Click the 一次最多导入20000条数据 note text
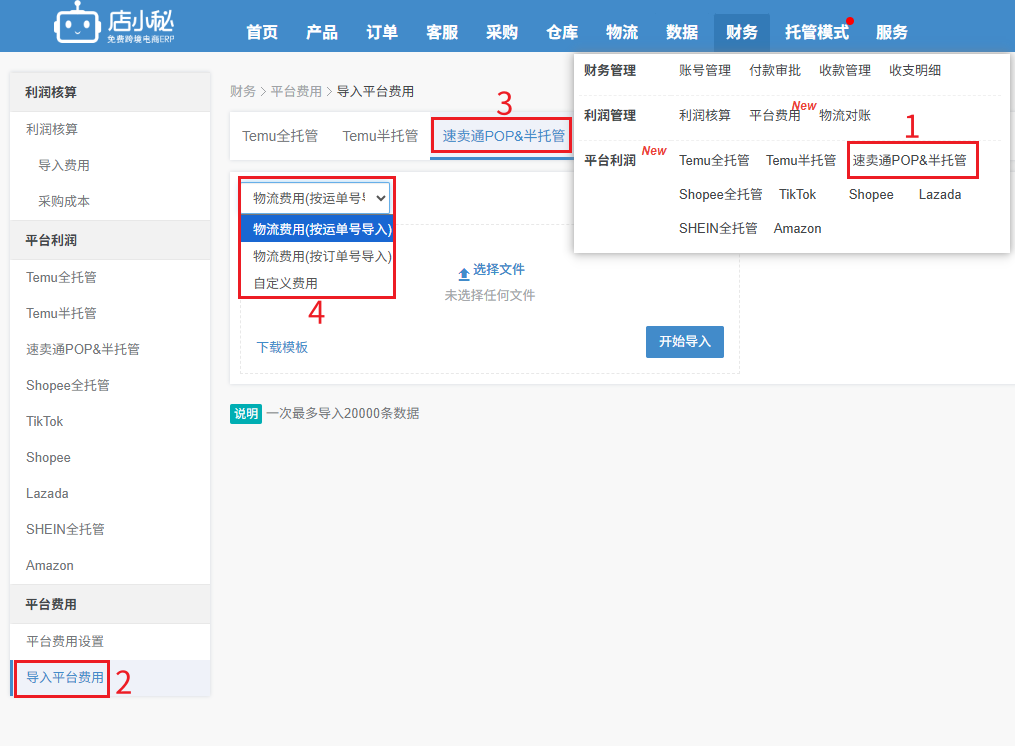Image resolution: width=1015 pixels, height=746 pixels. (343, 413)
